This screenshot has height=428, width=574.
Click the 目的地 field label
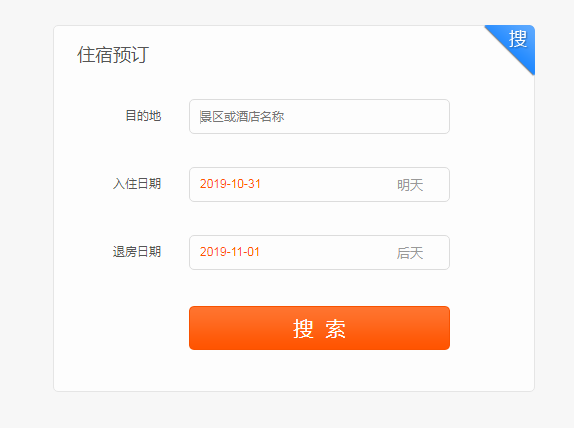click(143, 116)
